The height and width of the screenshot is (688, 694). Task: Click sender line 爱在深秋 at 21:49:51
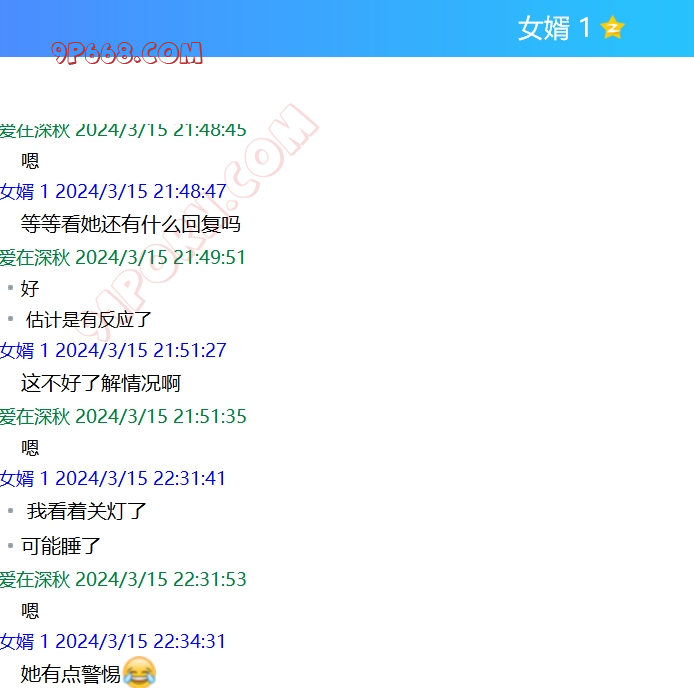pyautogui.click(x=123, y=257)
